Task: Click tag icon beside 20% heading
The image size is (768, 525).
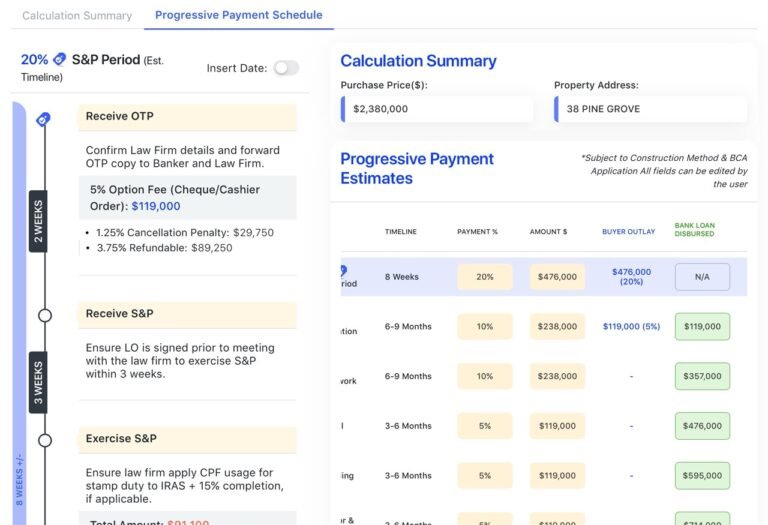Action: (59, 59)
